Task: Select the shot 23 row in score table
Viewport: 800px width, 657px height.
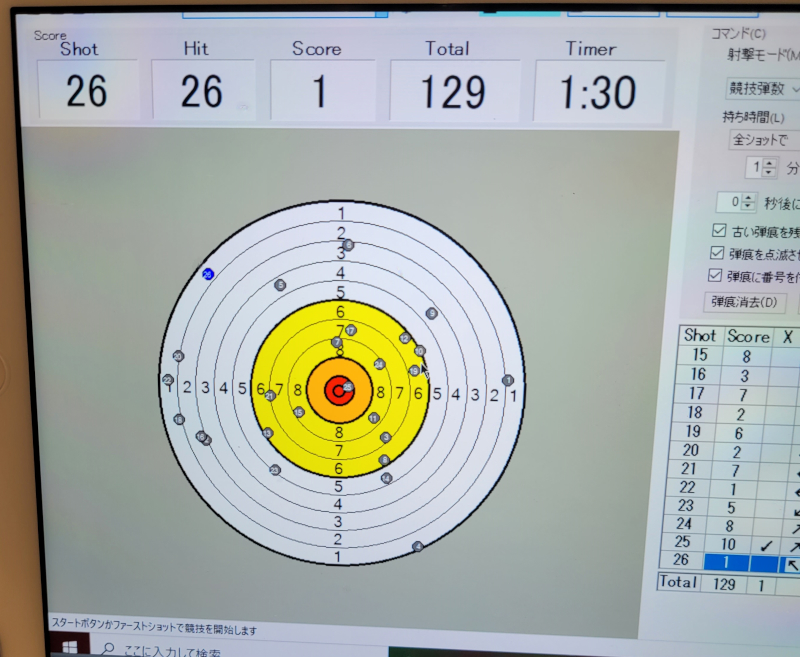Action: tap(733, 506)
